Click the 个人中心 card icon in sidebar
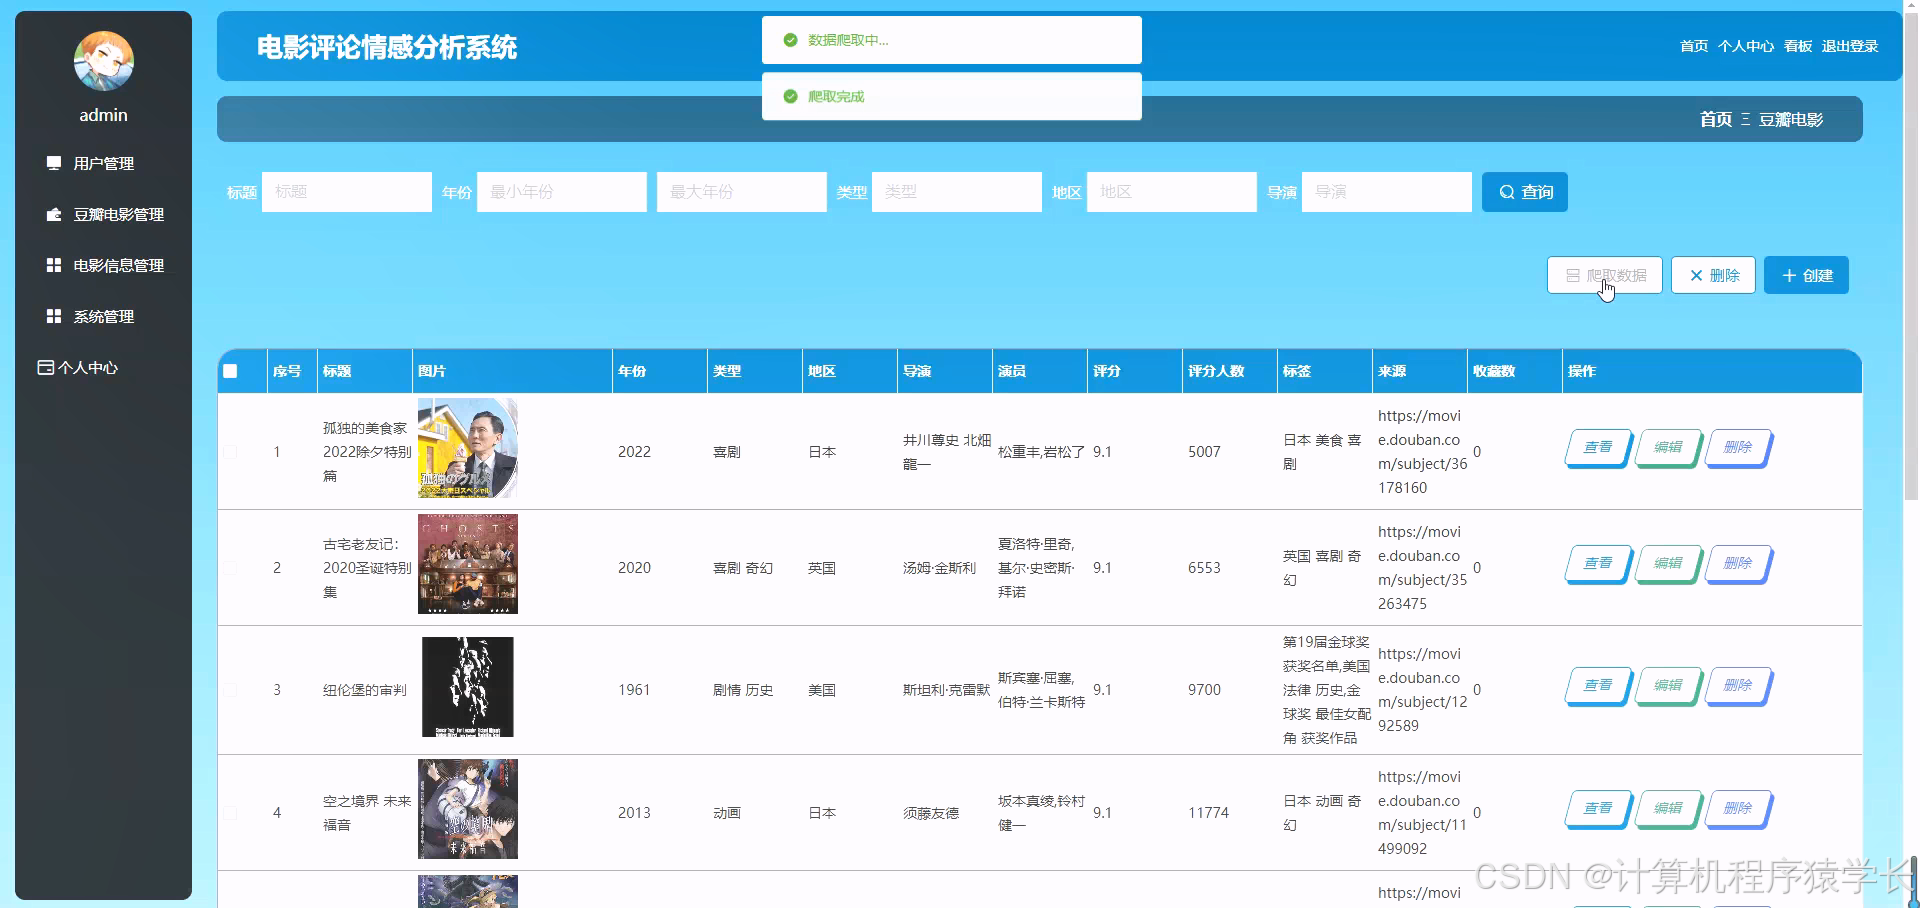1920x908 pixels. [x=45, y=367]
